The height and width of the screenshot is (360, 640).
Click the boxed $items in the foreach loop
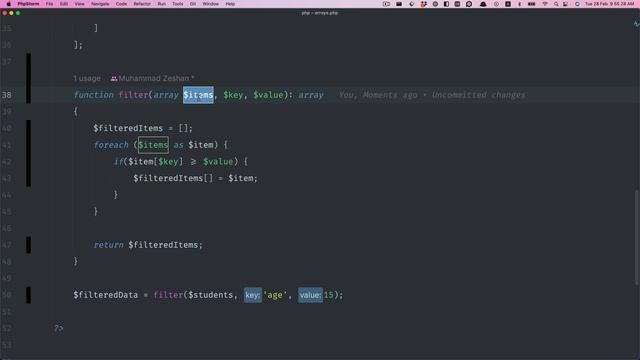point(153,145)
